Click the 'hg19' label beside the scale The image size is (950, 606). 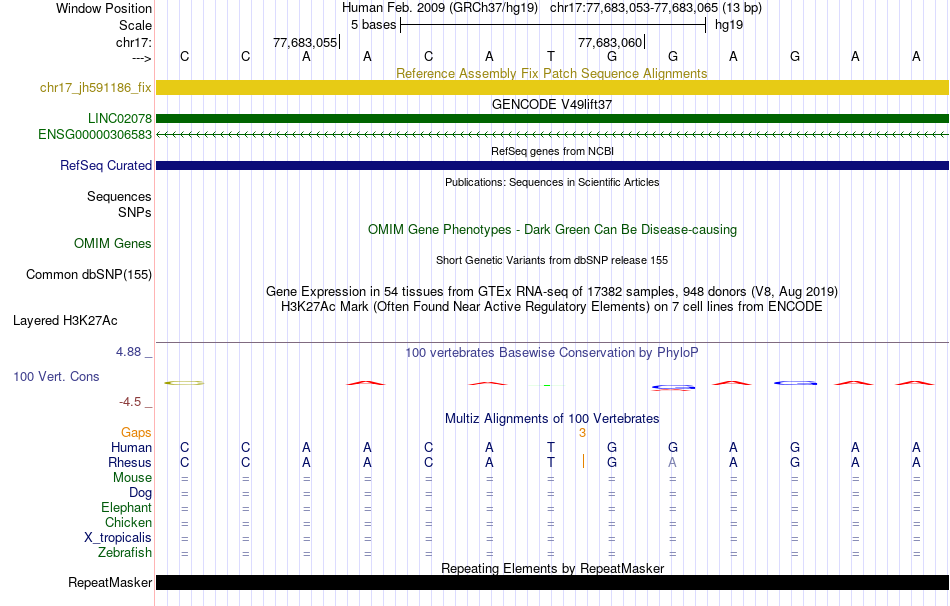pos(729,25)
